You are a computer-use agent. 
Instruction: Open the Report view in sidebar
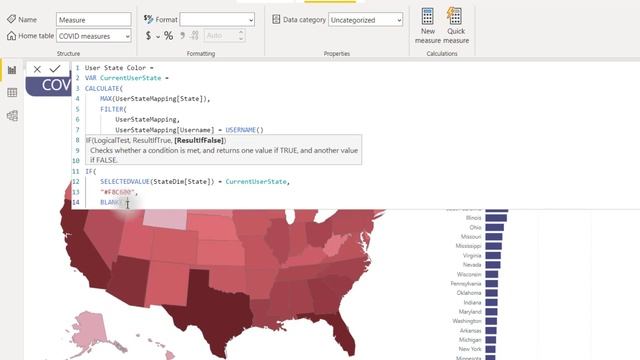12,70
